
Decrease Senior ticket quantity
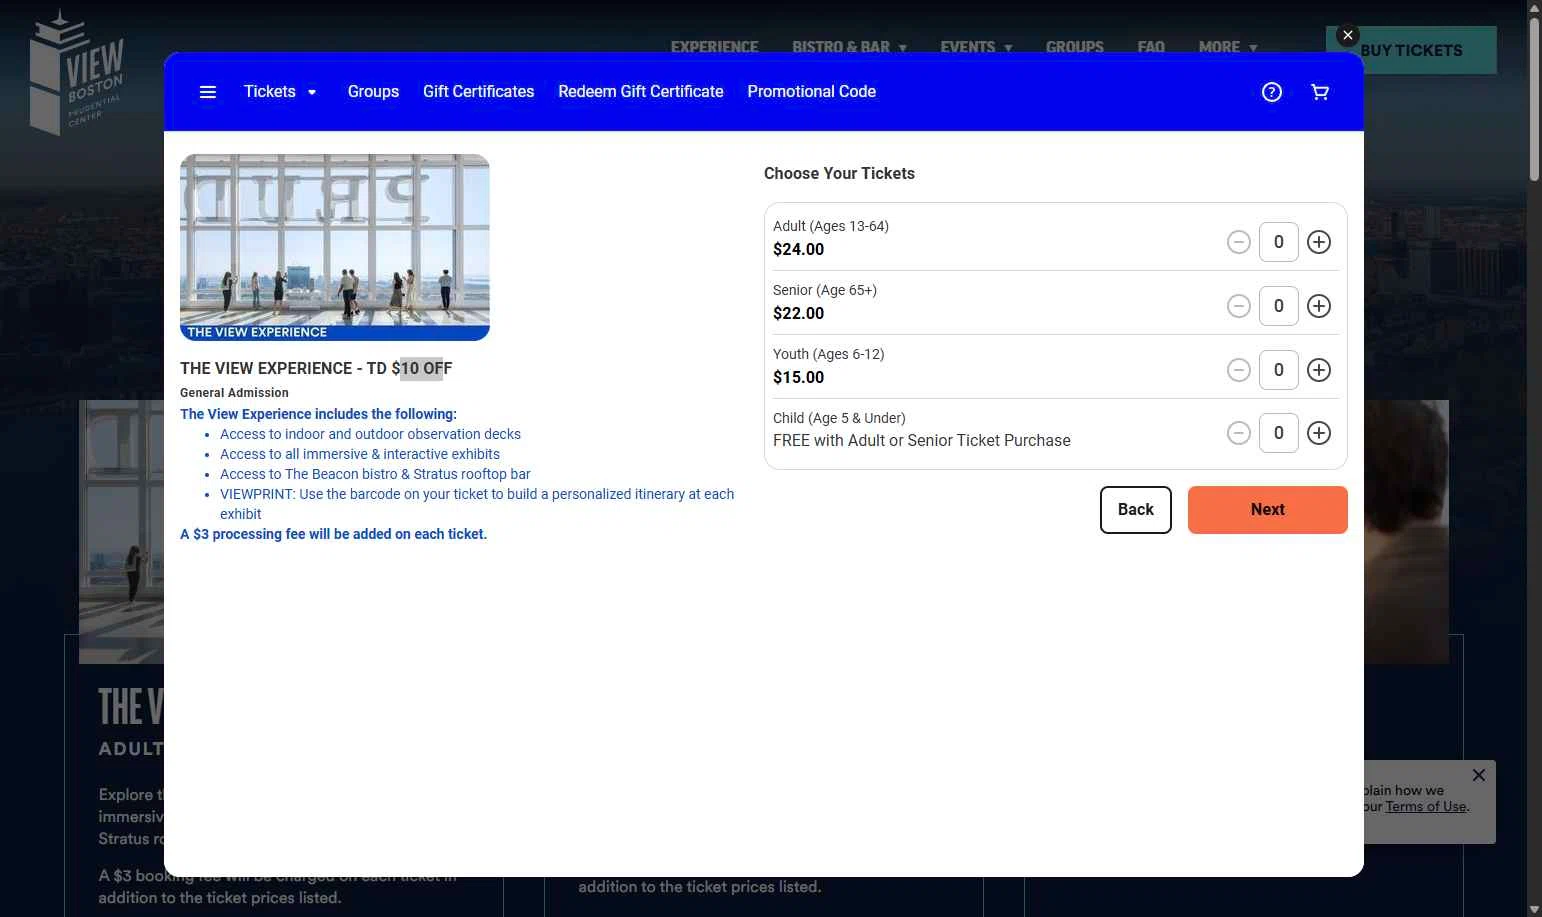pyautogui.click(x=1239, y=306)
